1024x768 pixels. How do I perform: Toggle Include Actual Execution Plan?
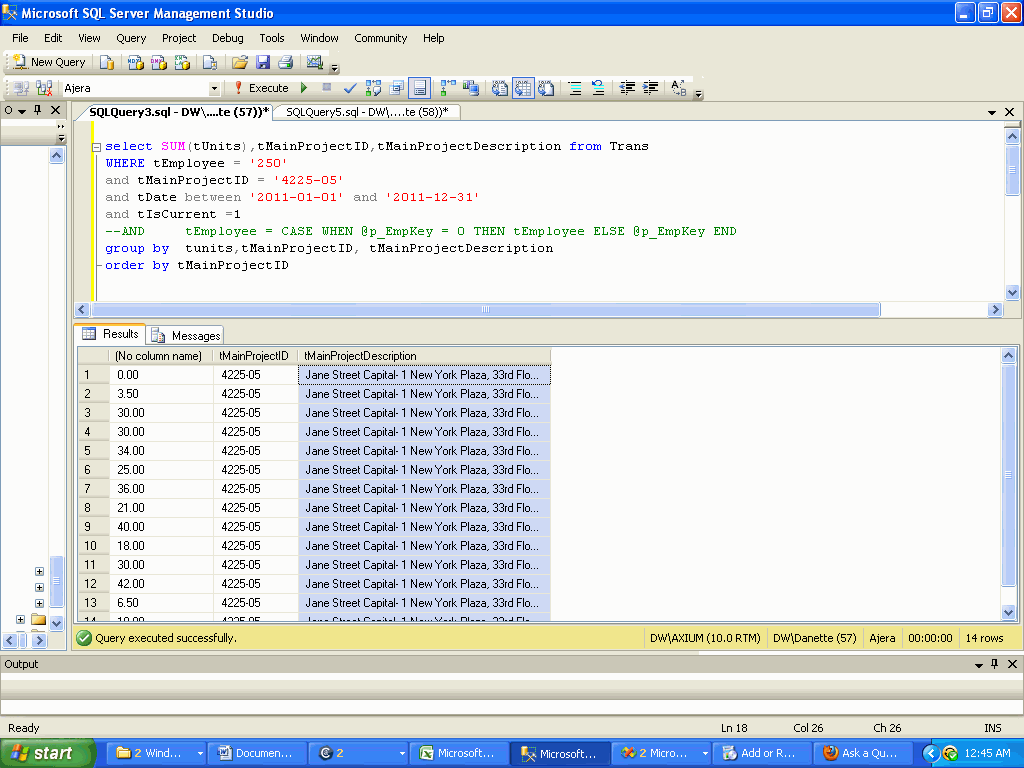pos(444,88)
